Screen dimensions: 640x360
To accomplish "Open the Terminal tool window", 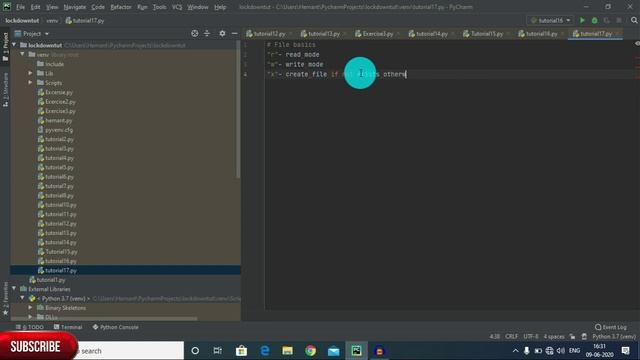I will (x=68, y=327).
